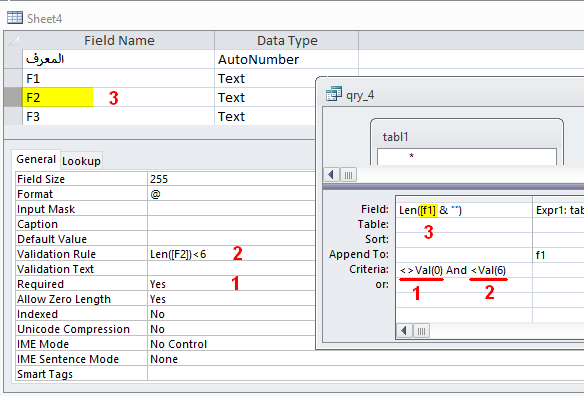Click the F2 row Text data type
Viewport: 584px width, 396px height.
(265, 98)
